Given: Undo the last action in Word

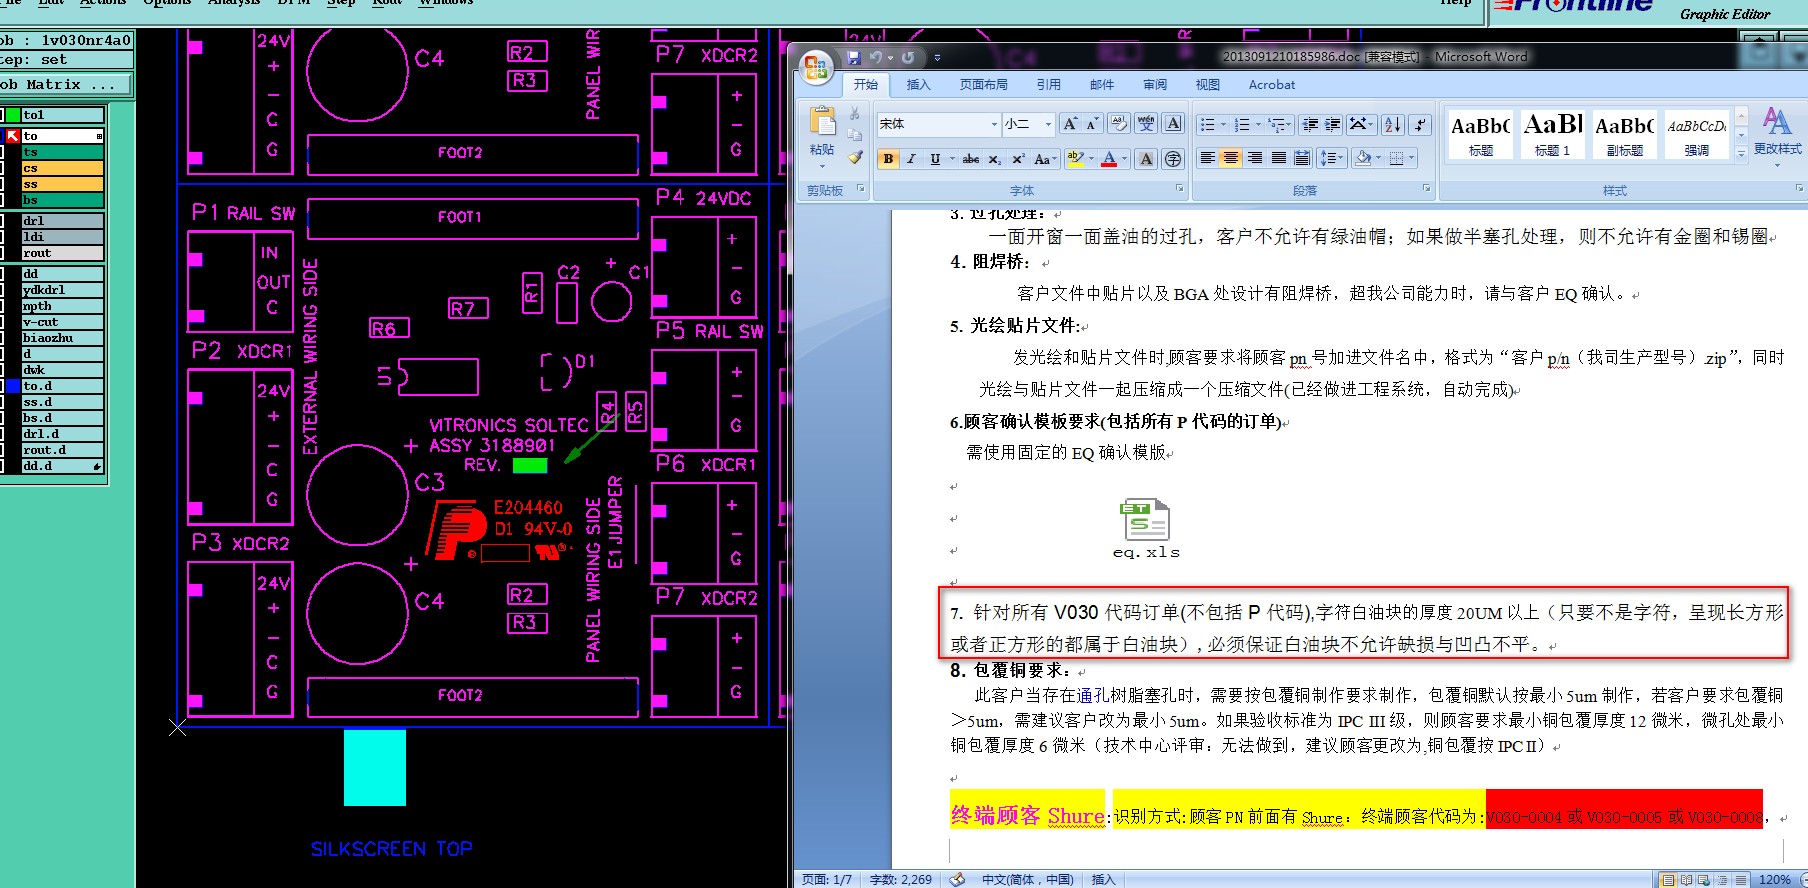Looking at the screenshot, I should coord(876,58).
